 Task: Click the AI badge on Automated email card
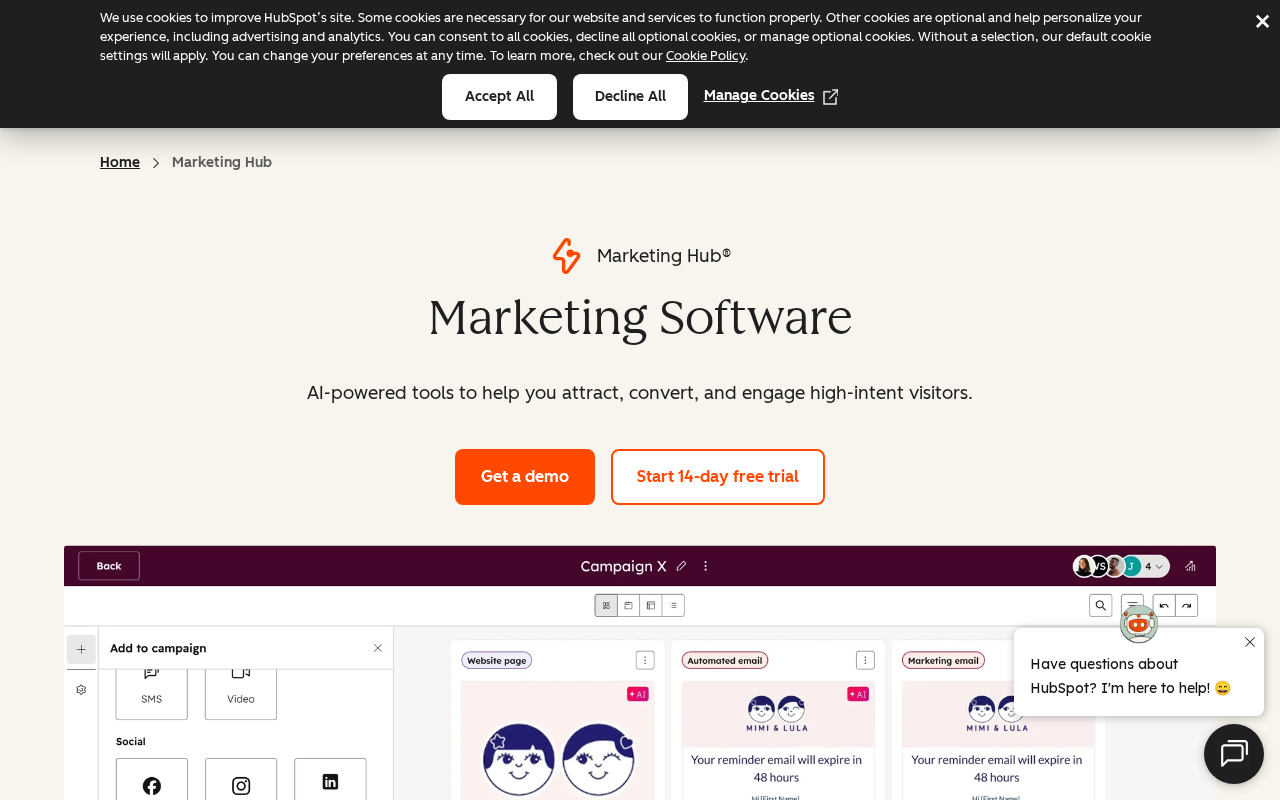857,694
